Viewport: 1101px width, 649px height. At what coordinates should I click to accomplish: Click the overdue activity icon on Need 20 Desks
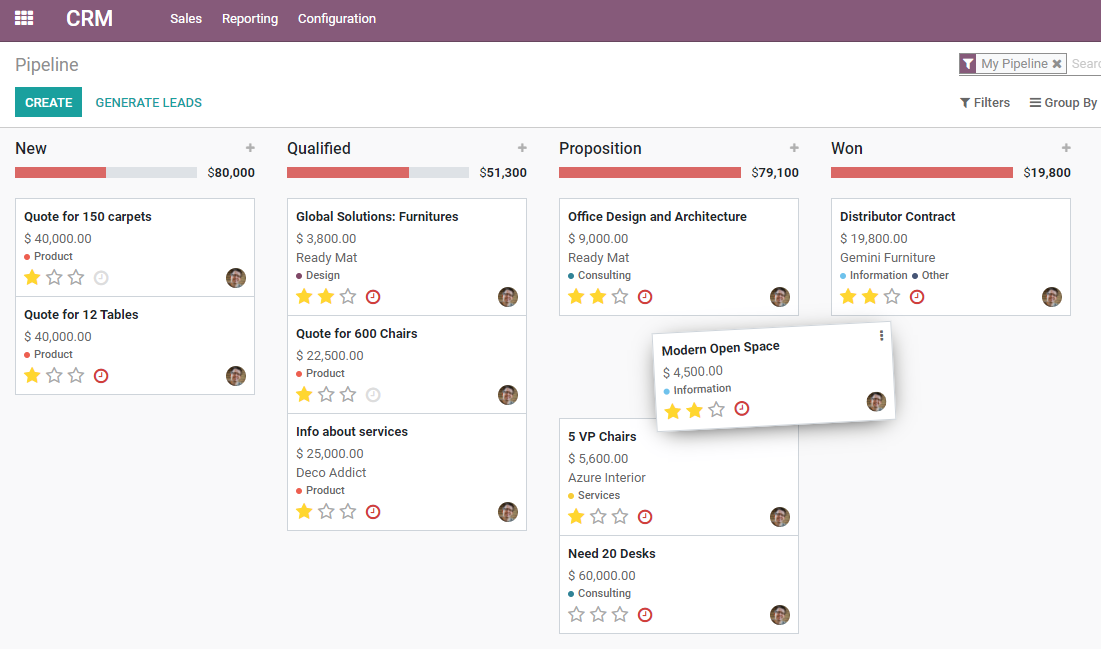tap(645, 615)
